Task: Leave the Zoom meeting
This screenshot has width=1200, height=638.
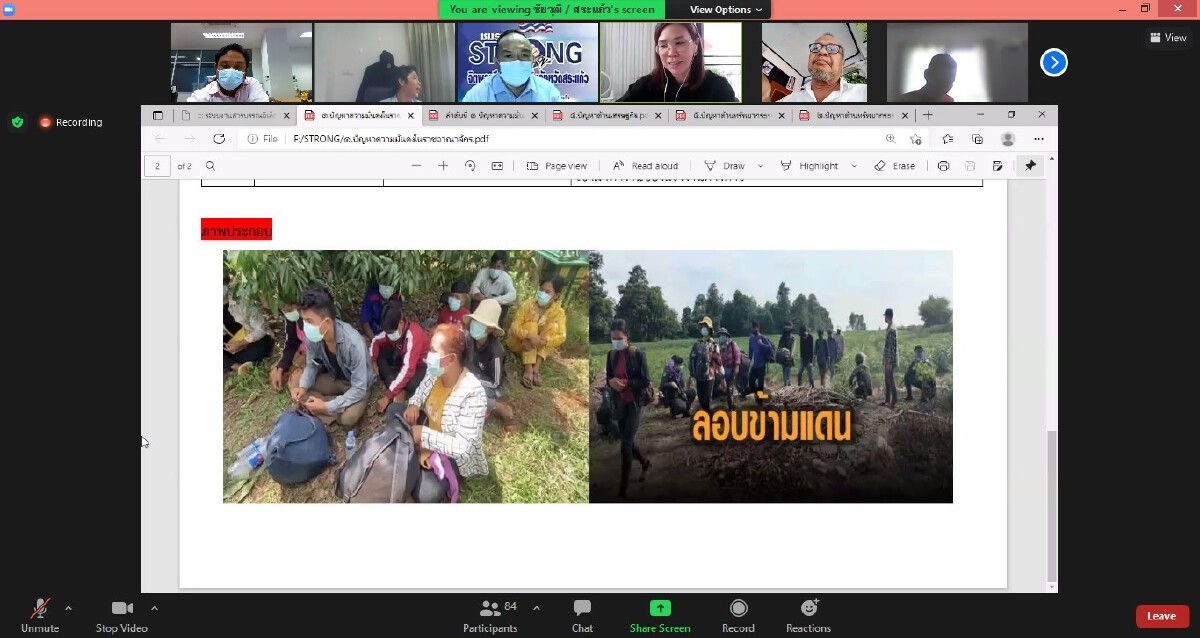Action: tap(1161, 616)
